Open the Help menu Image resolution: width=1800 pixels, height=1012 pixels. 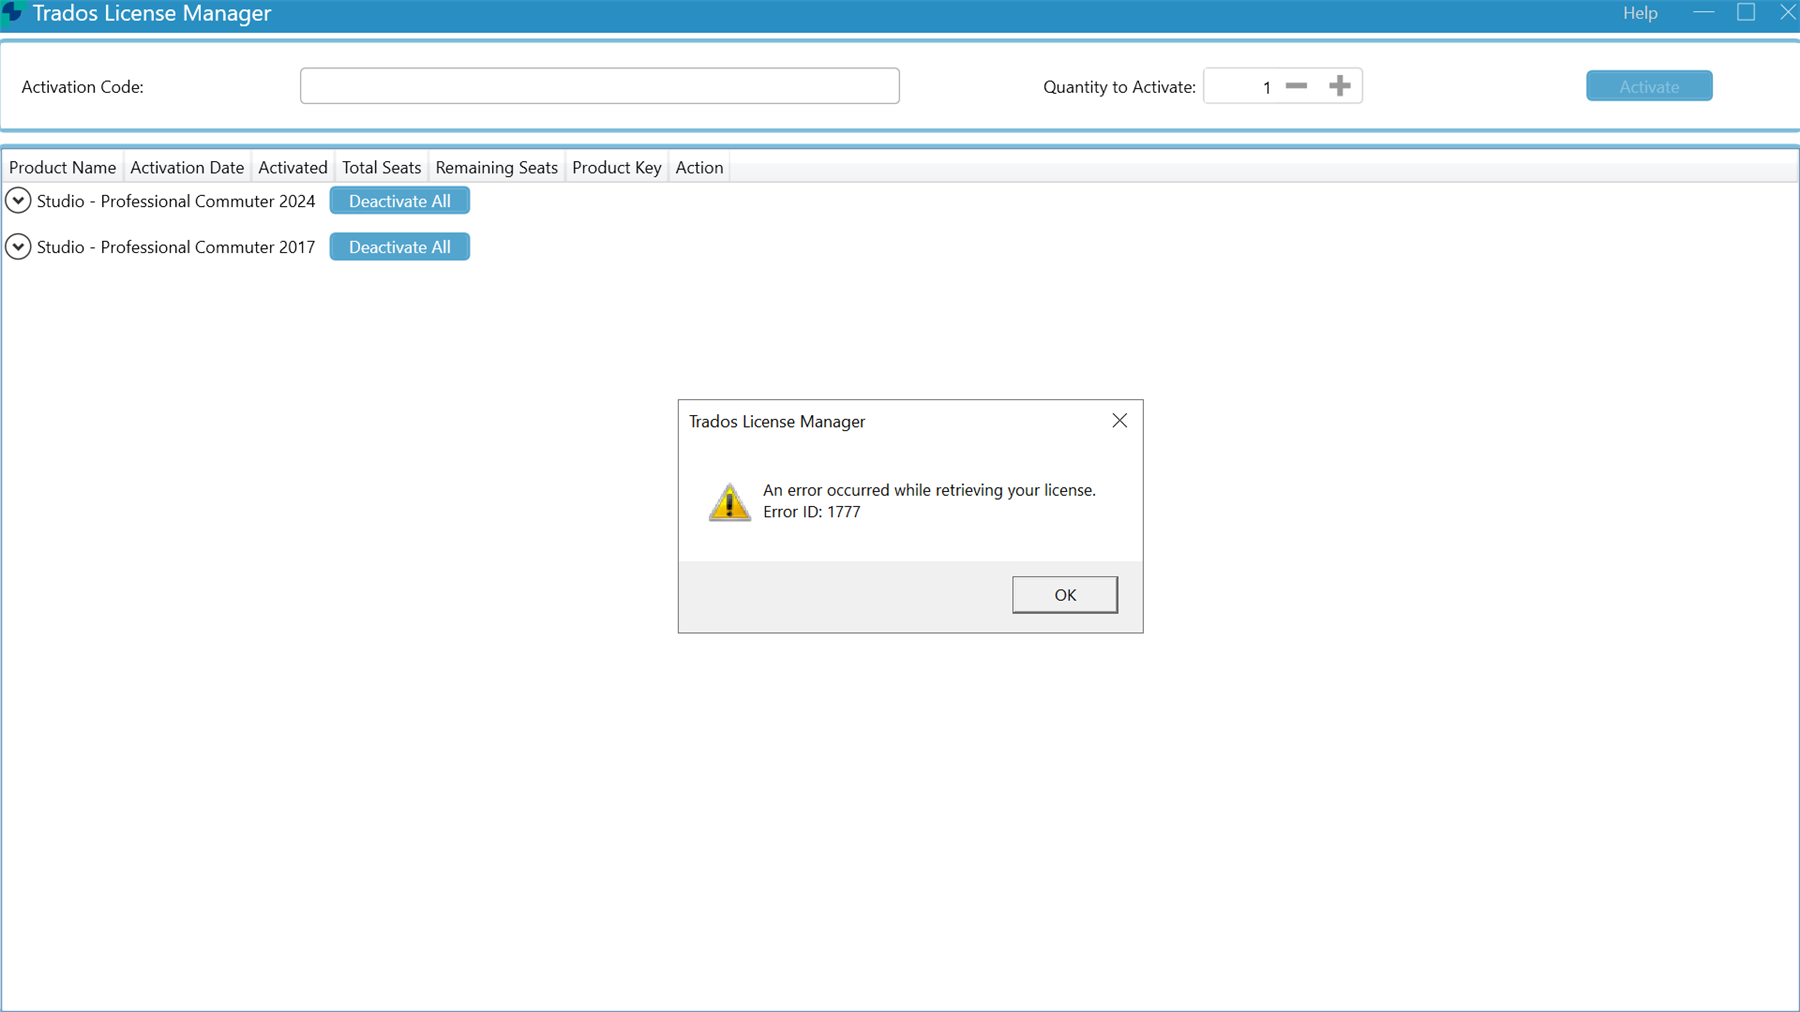pyautogui.click(x=1640, y=13)
